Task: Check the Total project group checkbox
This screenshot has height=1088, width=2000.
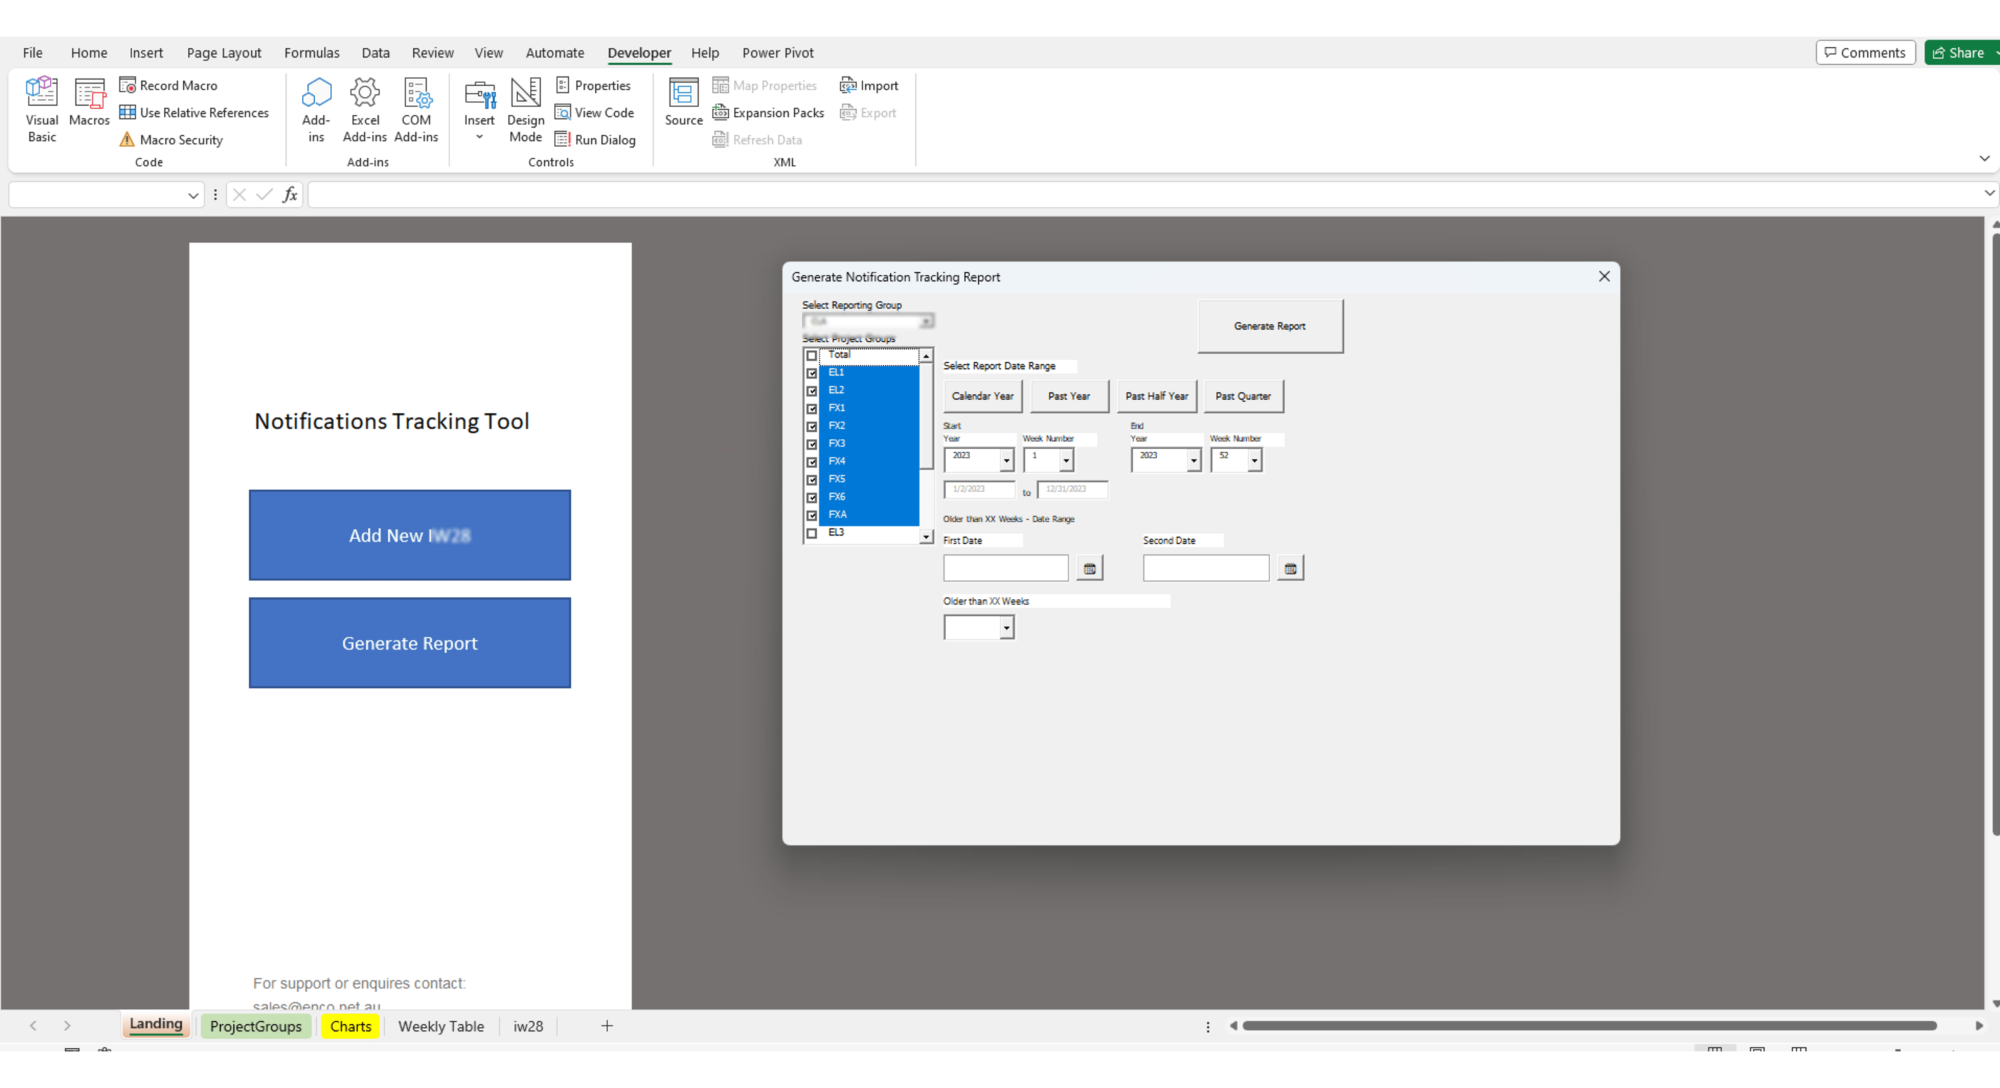Action: click(x=812, y=355)
